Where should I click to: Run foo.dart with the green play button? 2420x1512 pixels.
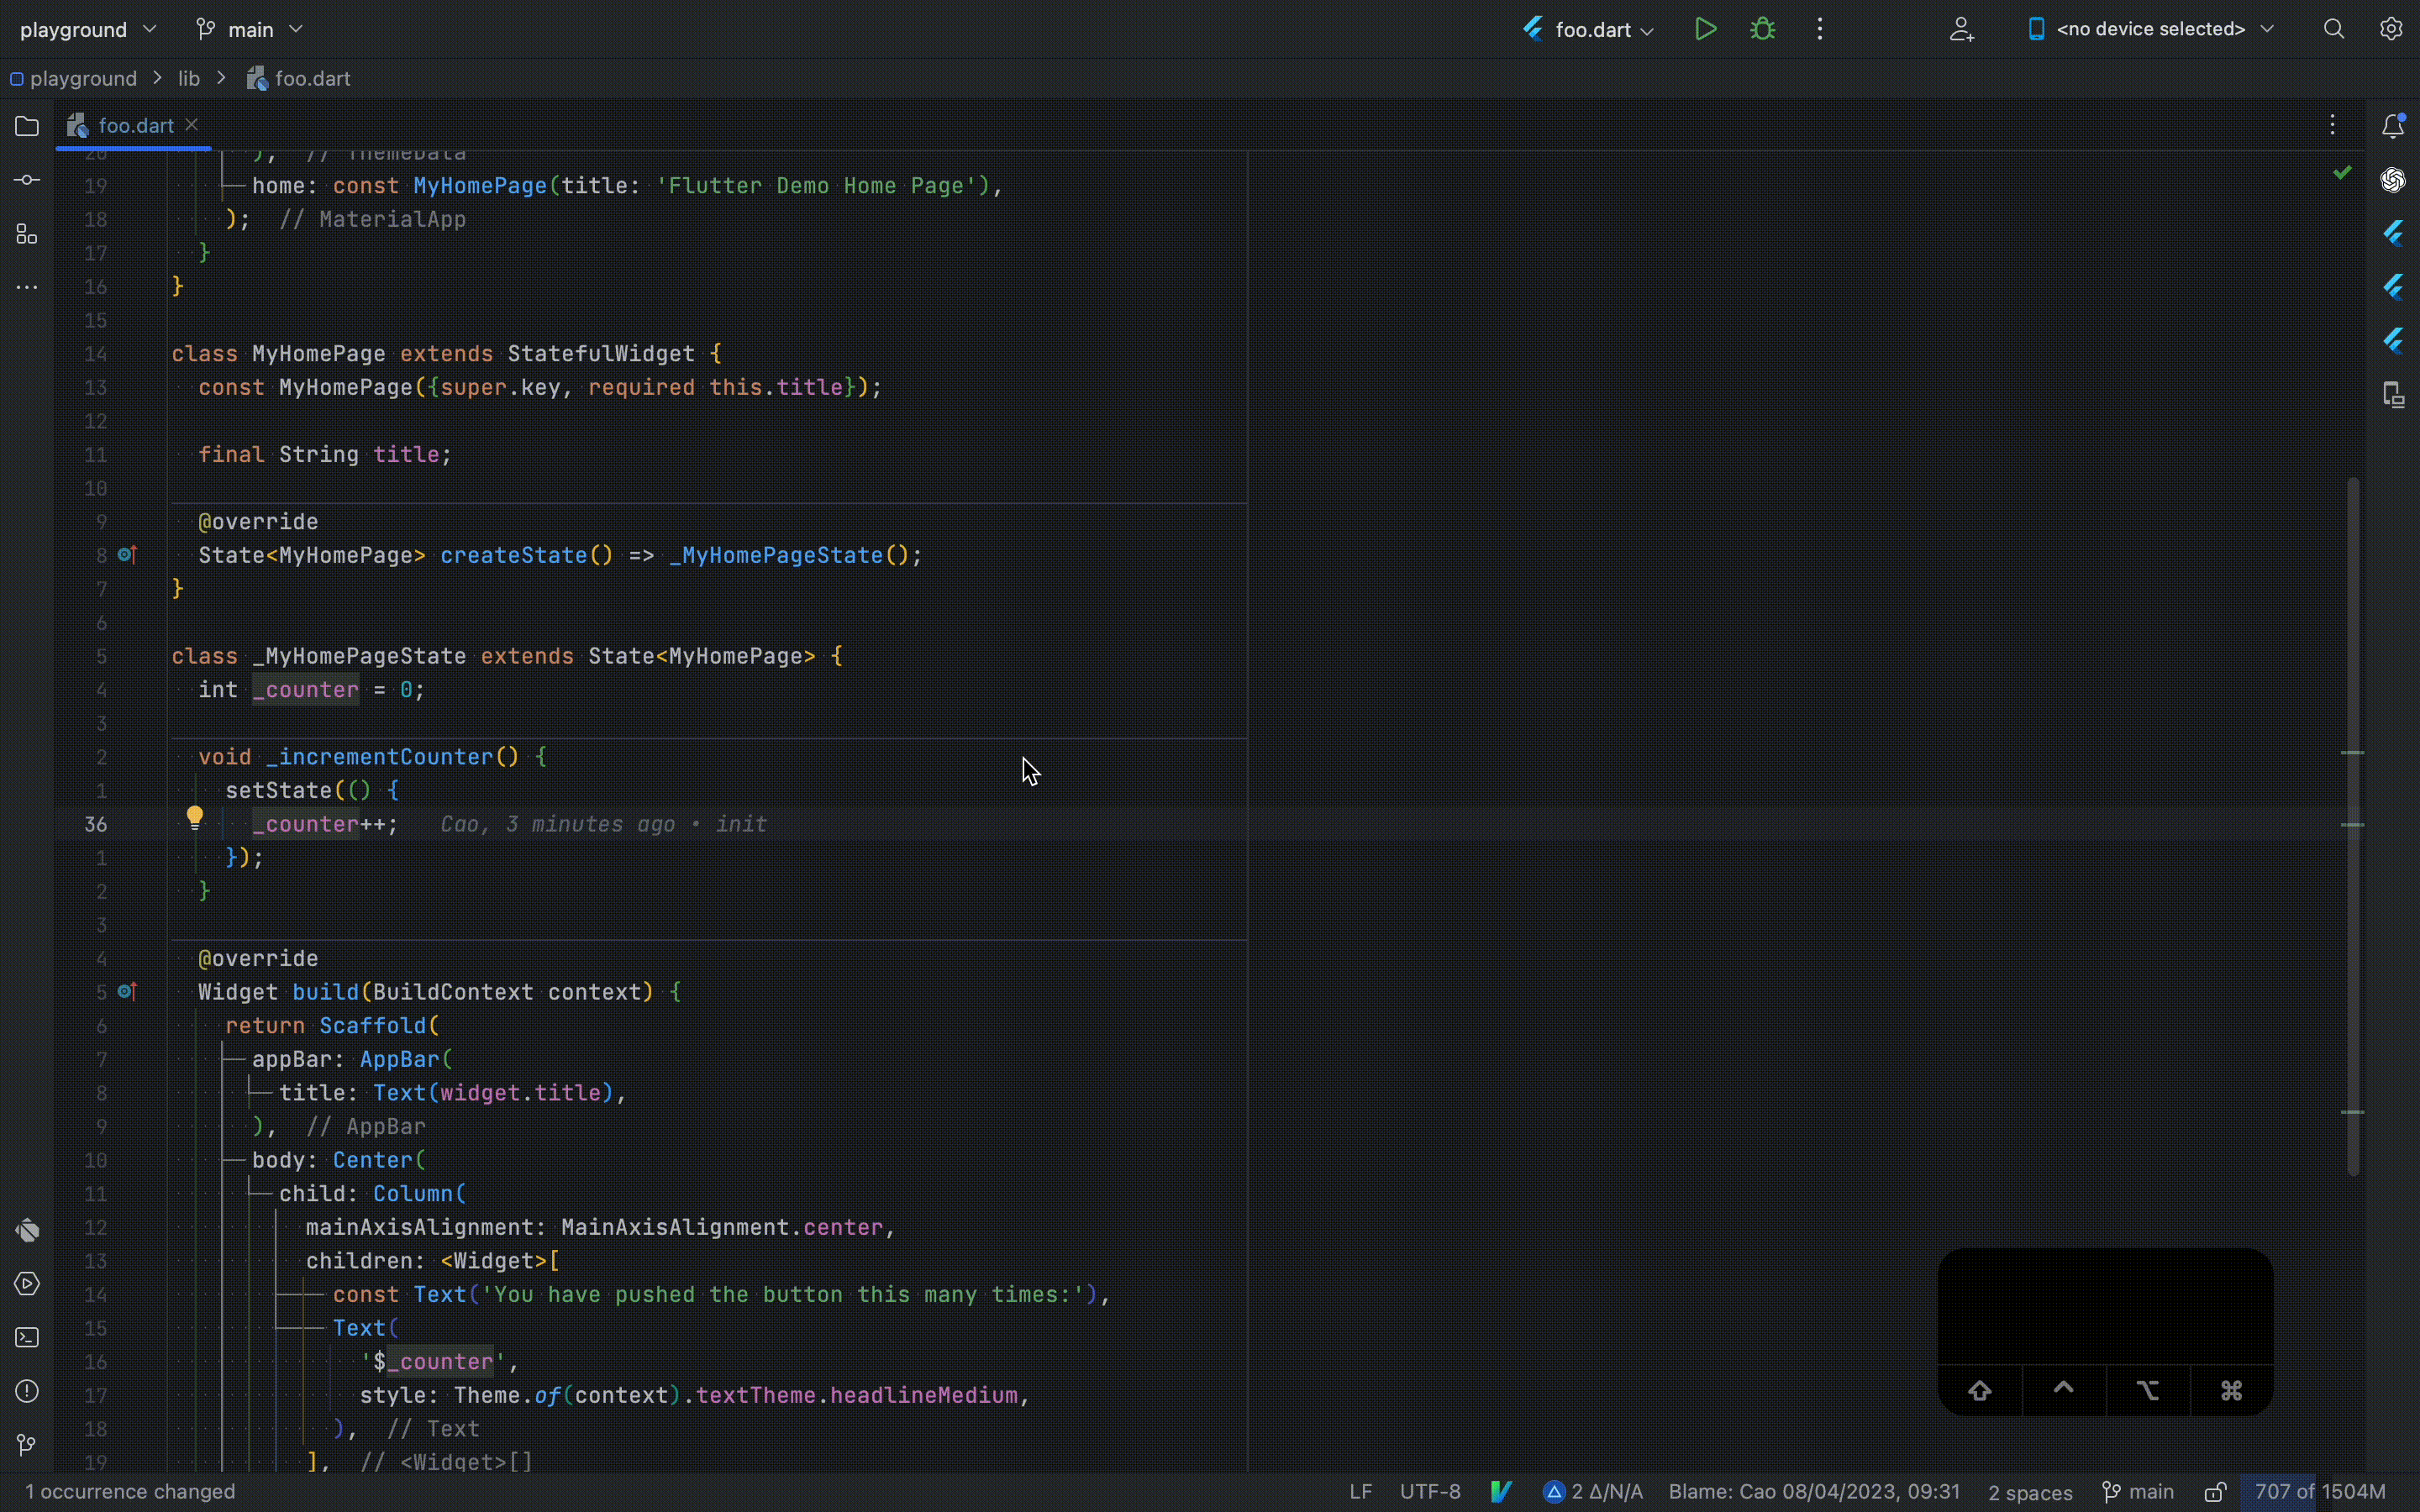(1705, 29)
